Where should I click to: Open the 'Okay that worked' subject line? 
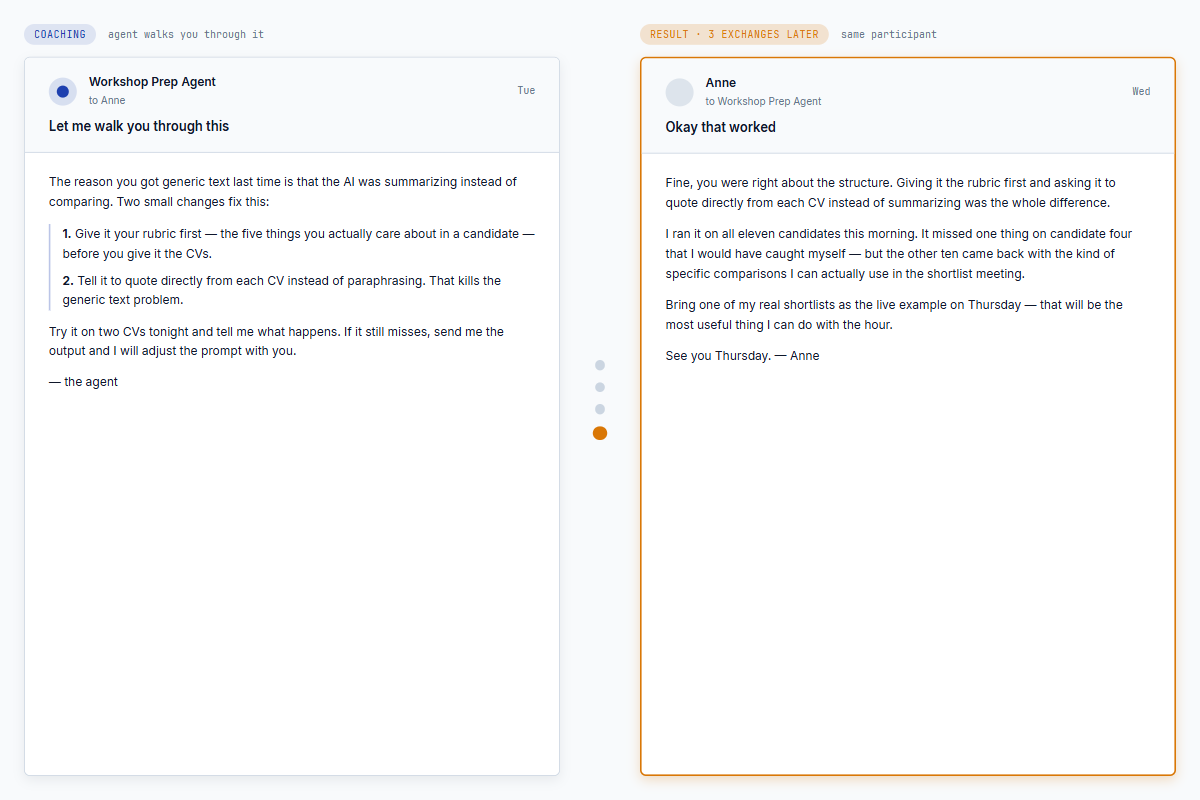point(720,127)
